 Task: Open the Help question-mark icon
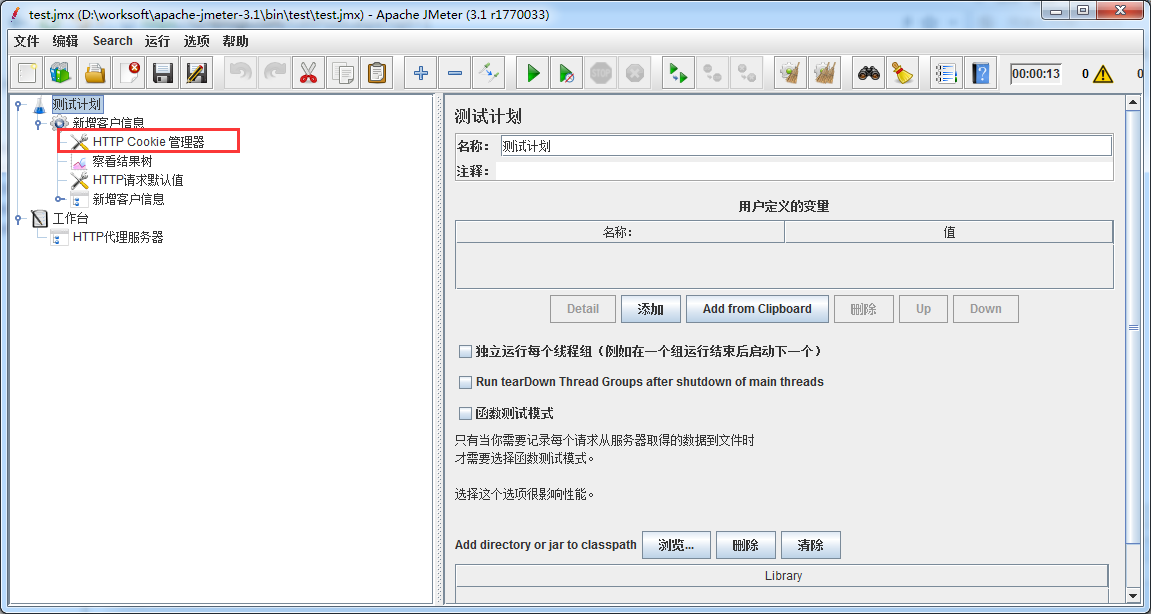coord(981,73)
